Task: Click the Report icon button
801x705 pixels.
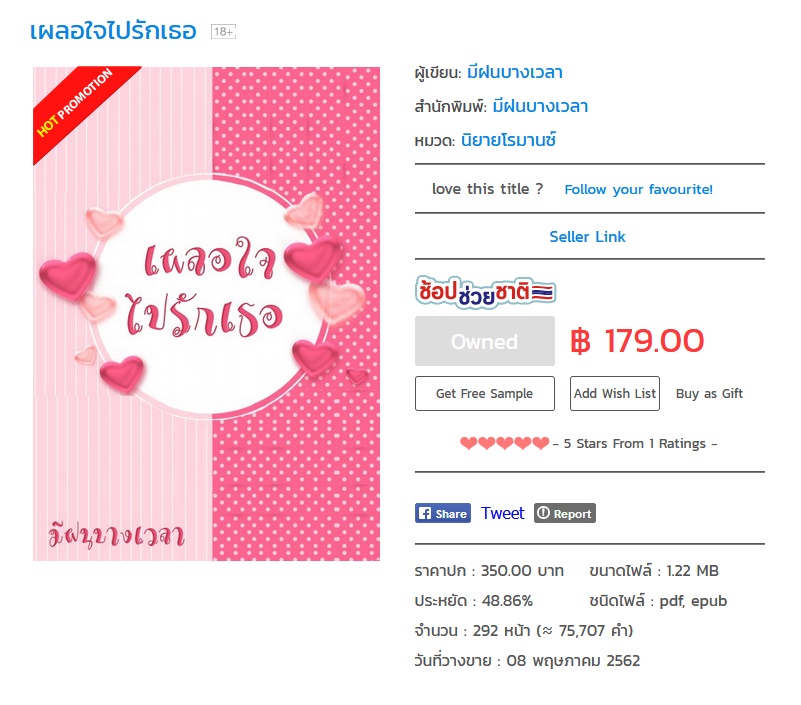Action: coord(564,513)
